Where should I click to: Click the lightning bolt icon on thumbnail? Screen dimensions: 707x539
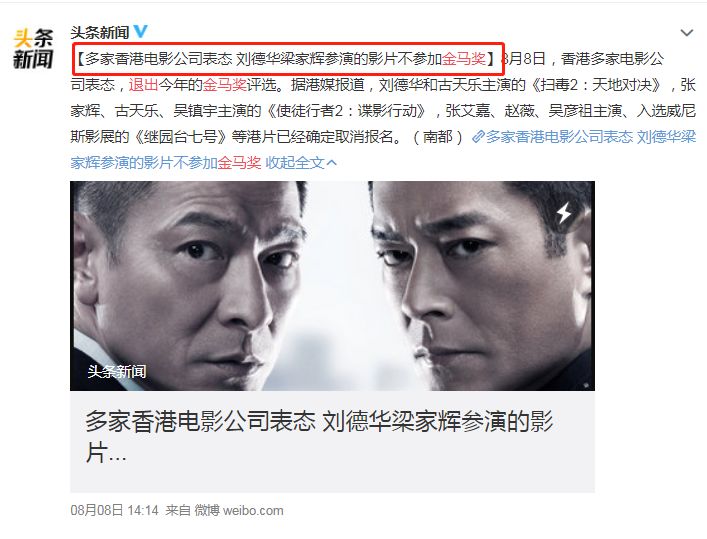(x=564, y=212)
